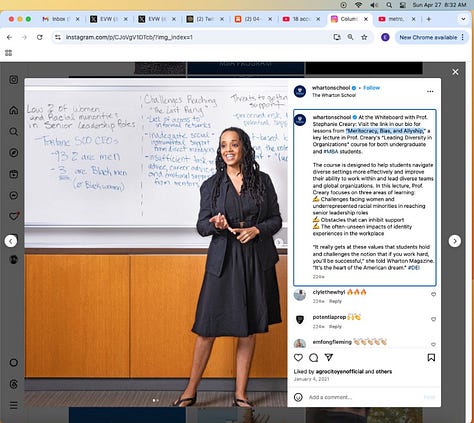Image resolution: width=474 pixels, height=423 pixels.
Task: Close the Instagram post overlay
Action: point(455,72)
